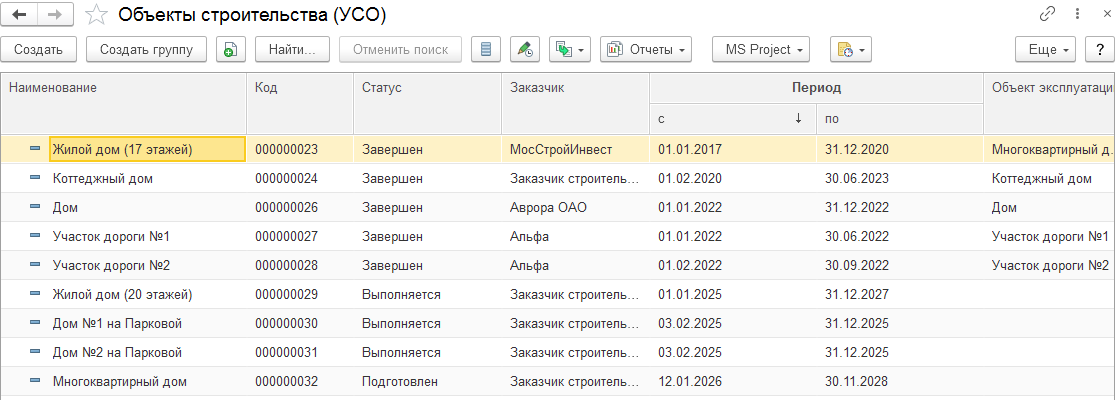Sort by the Статус column header
1116x400 pixels.
tap(427, 88)
